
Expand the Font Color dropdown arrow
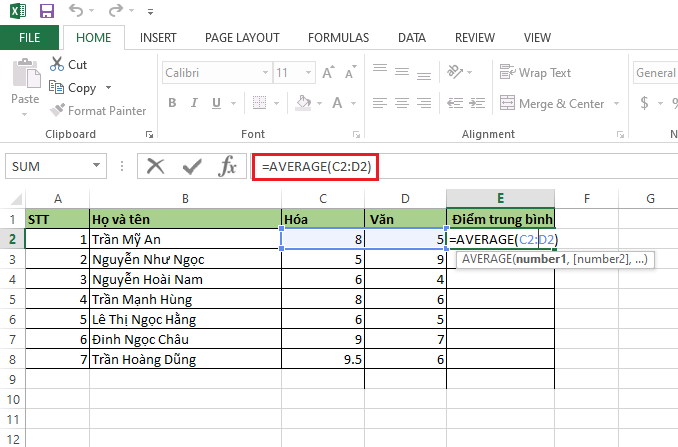click(354, 103)
